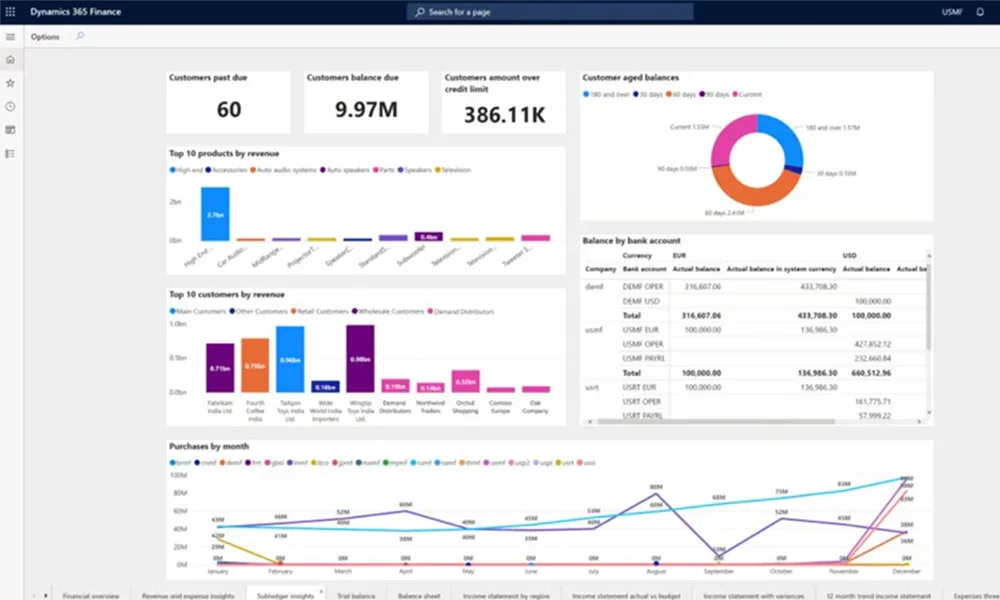This screenshot has height=600, width=1000.
Task: Click the Customers balance due tile
Action: 366,100
